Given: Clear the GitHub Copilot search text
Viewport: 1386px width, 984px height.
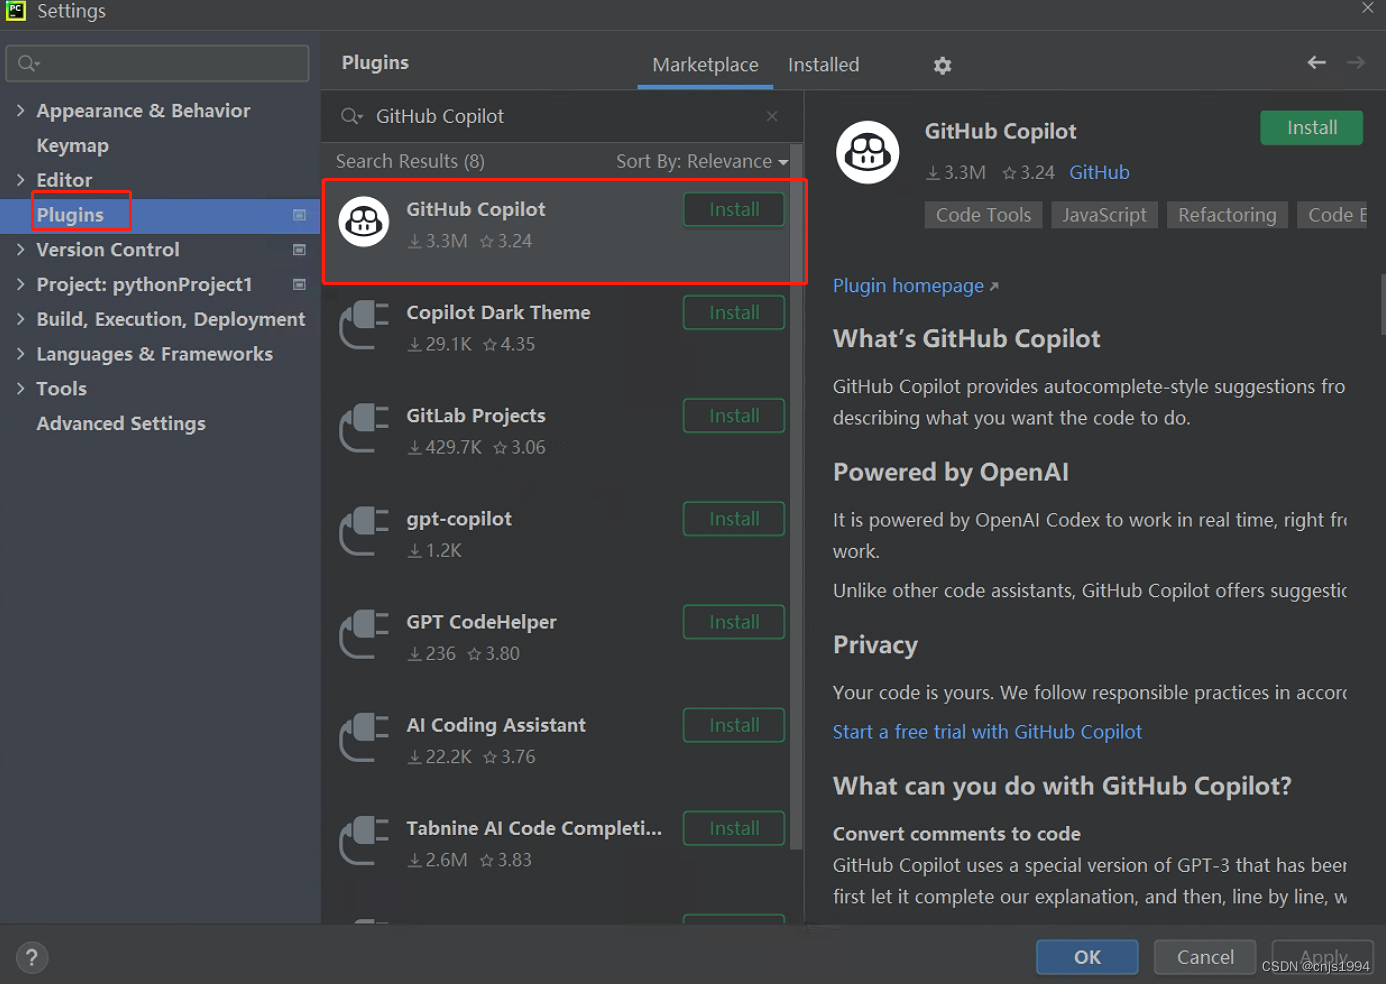Looking at the screenshot, I should tap(772, 116).
